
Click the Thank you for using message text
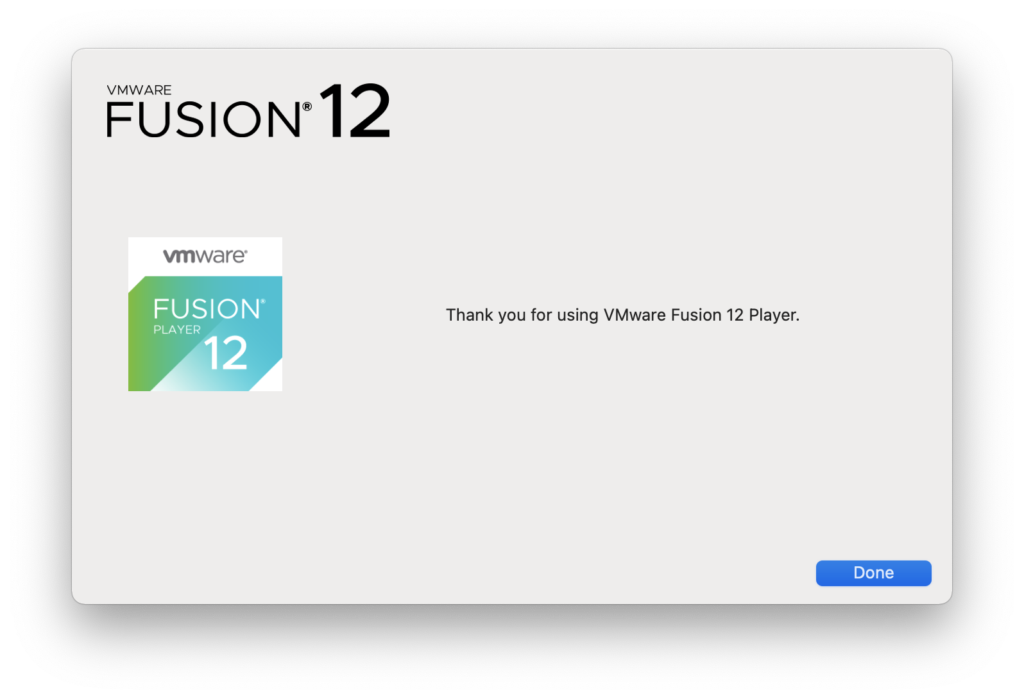click(x=622, y=315)
